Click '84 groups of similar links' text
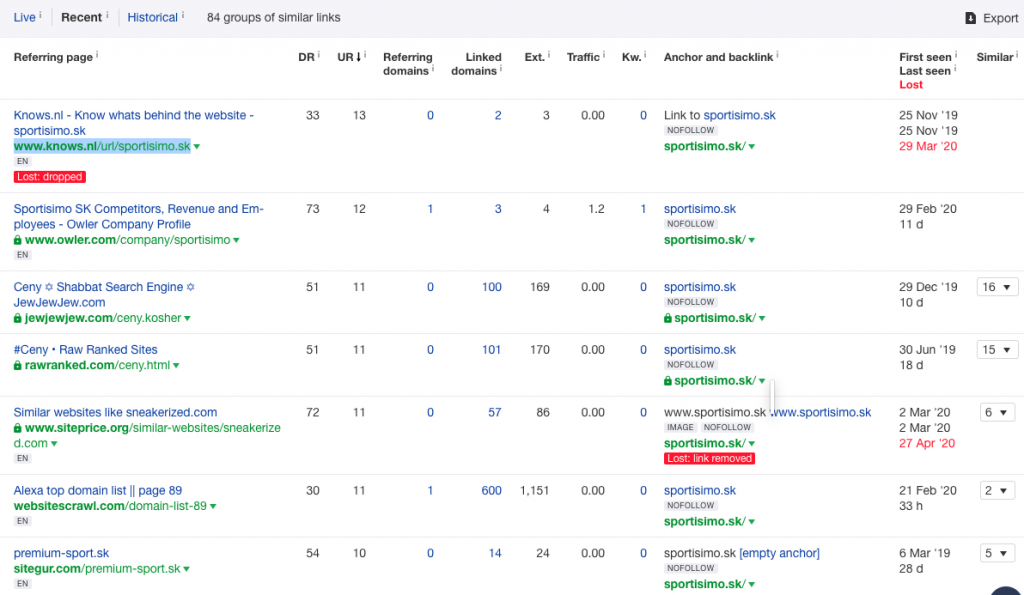The height and width of the screenshot is (595, 1024). tap(274, 18)
